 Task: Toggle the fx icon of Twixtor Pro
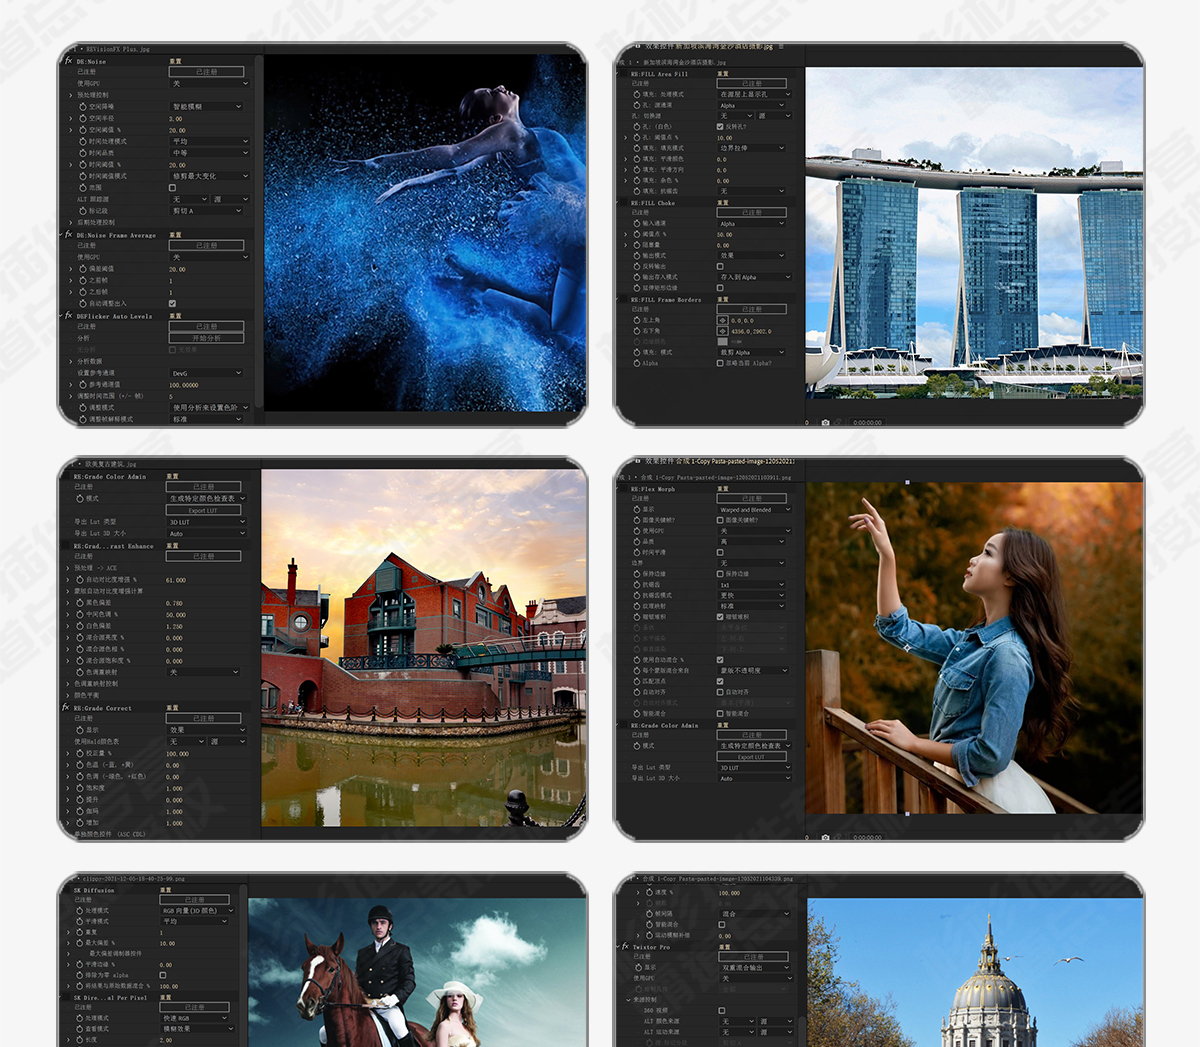pos(625,946)
